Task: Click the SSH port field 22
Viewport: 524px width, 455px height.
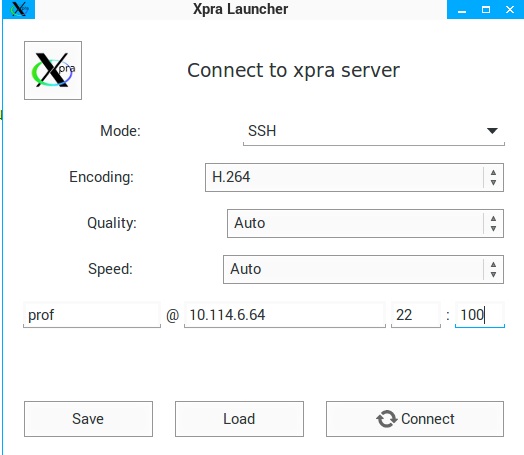Action: [x=416, y=315]
